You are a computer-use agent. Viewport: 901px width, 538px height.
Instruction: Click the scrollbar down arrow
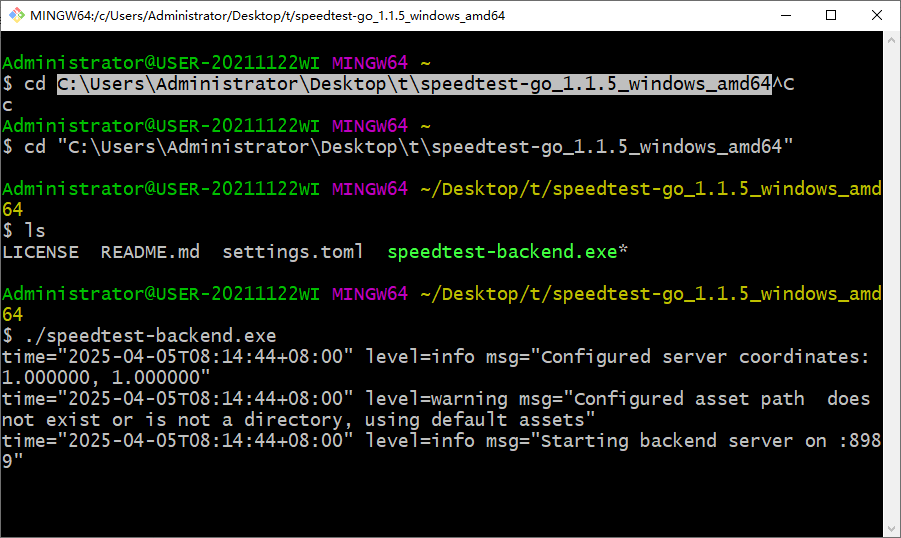tap(891, 529)
